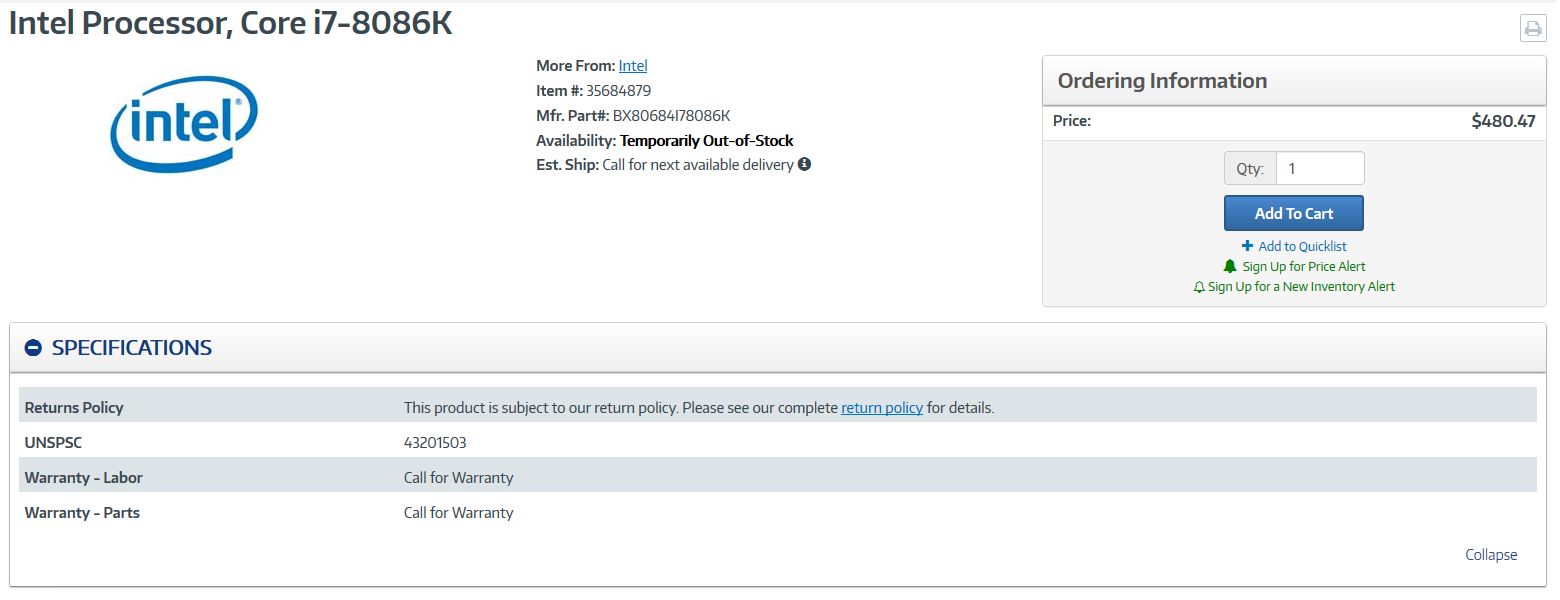Click the bell icon for New Inventory Alert
The height and width of the screenshot is (600, 1560).
(1199, 287)
